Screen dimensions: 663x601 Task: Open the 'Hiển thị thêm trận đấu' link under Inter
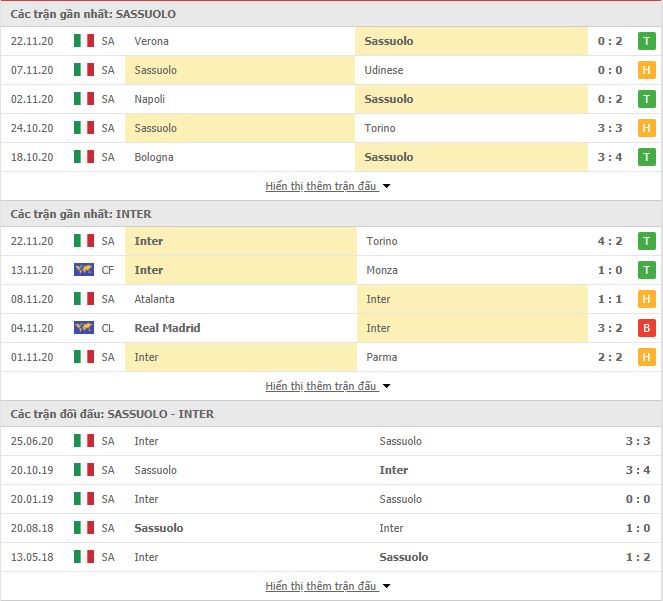click(321, 386)
